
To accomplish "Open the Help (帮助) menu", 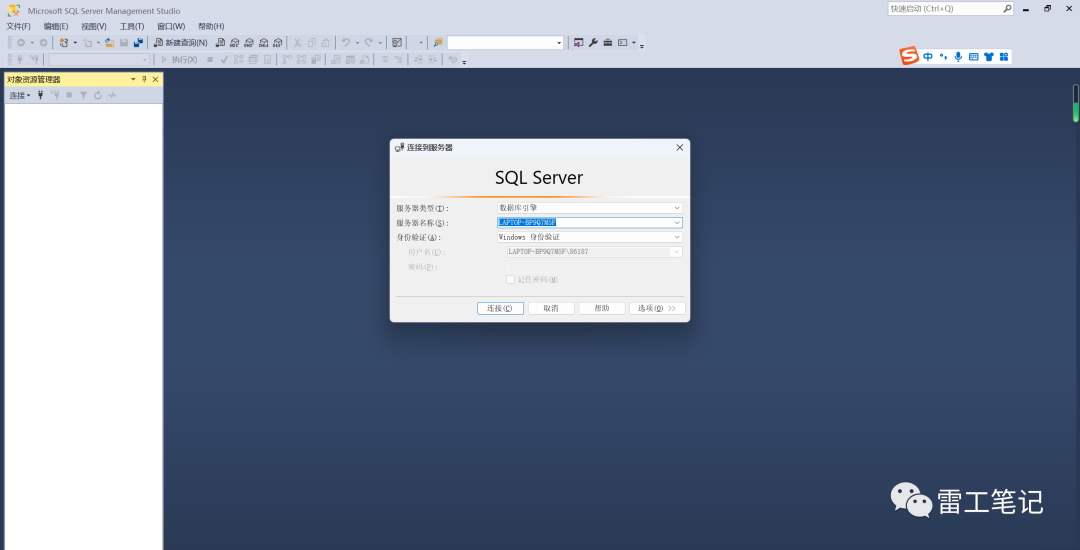I will coord(211,26).
